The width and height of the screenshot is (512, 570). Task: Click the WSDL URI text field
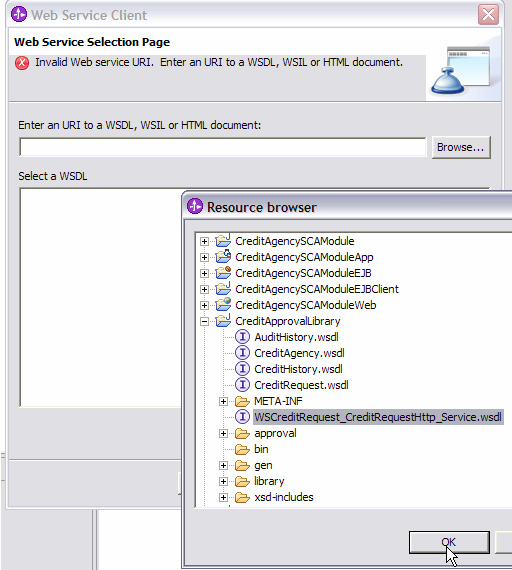[x=223, y=147]
